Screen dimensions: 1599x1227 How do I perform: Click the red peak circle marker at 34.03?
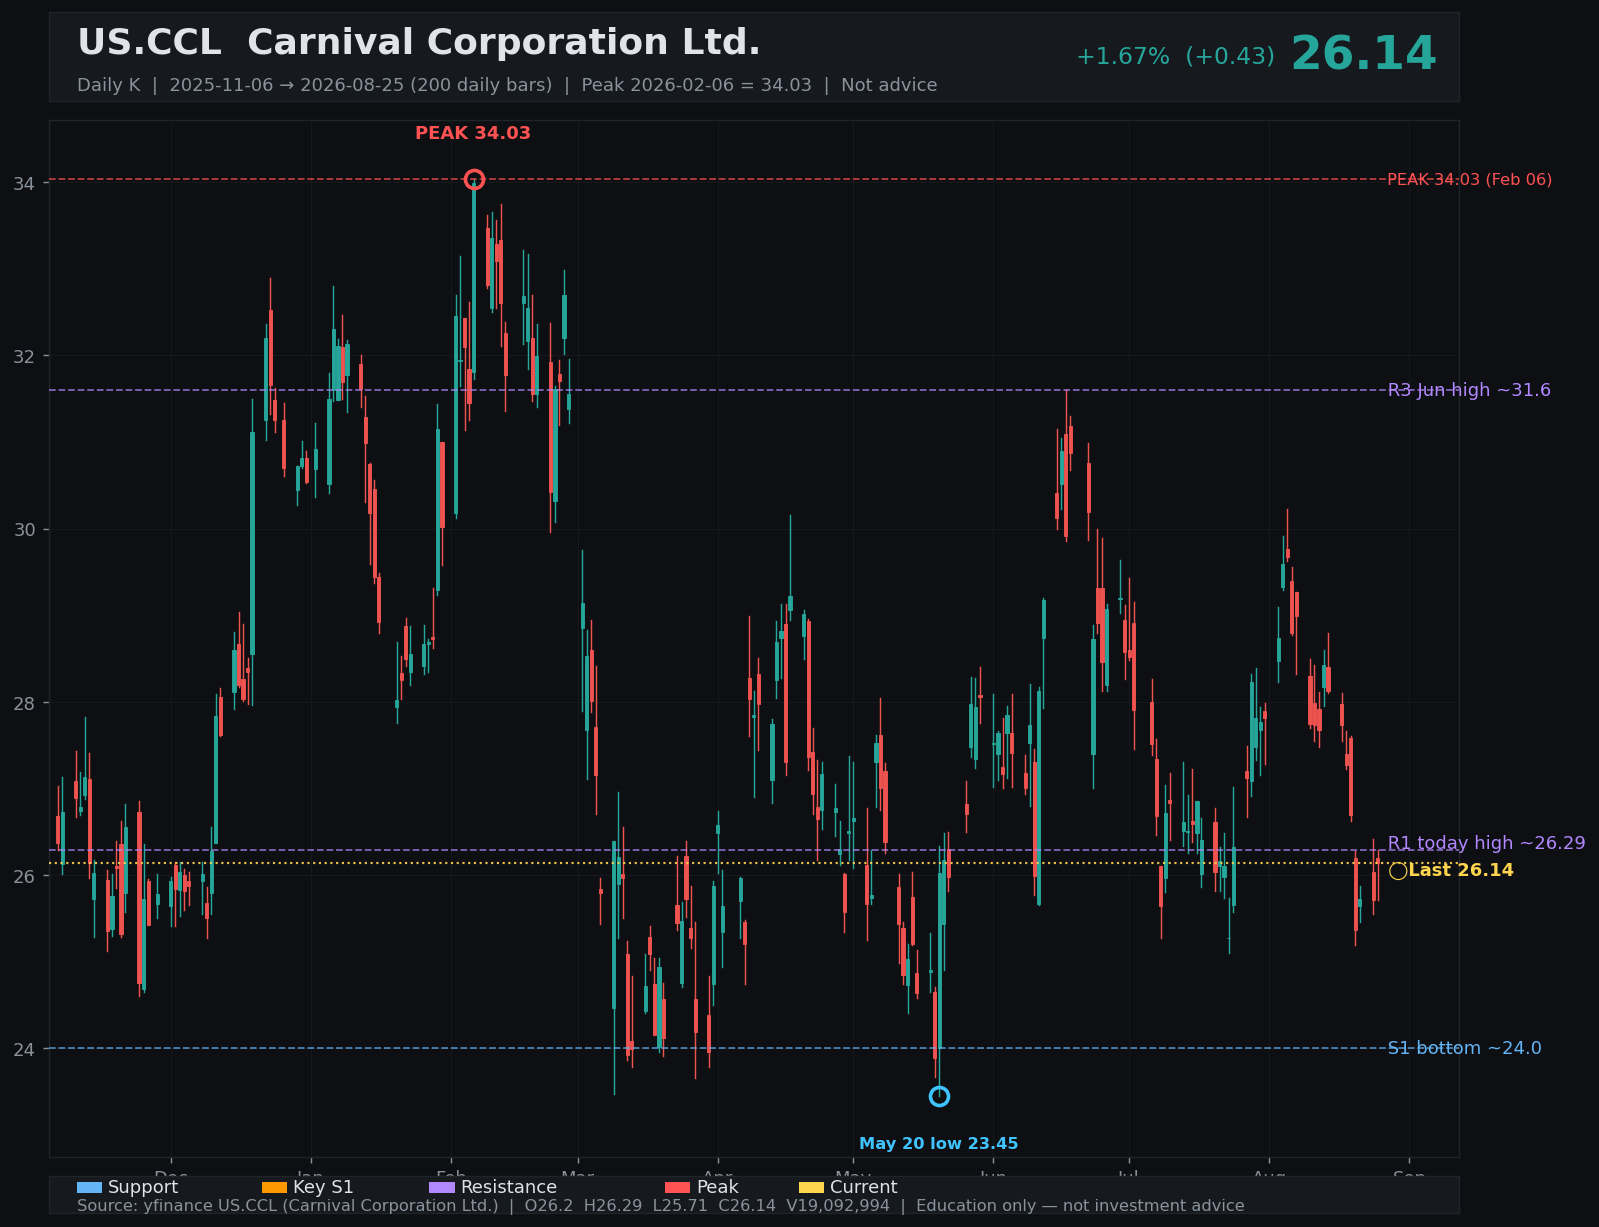click(474, 180)
